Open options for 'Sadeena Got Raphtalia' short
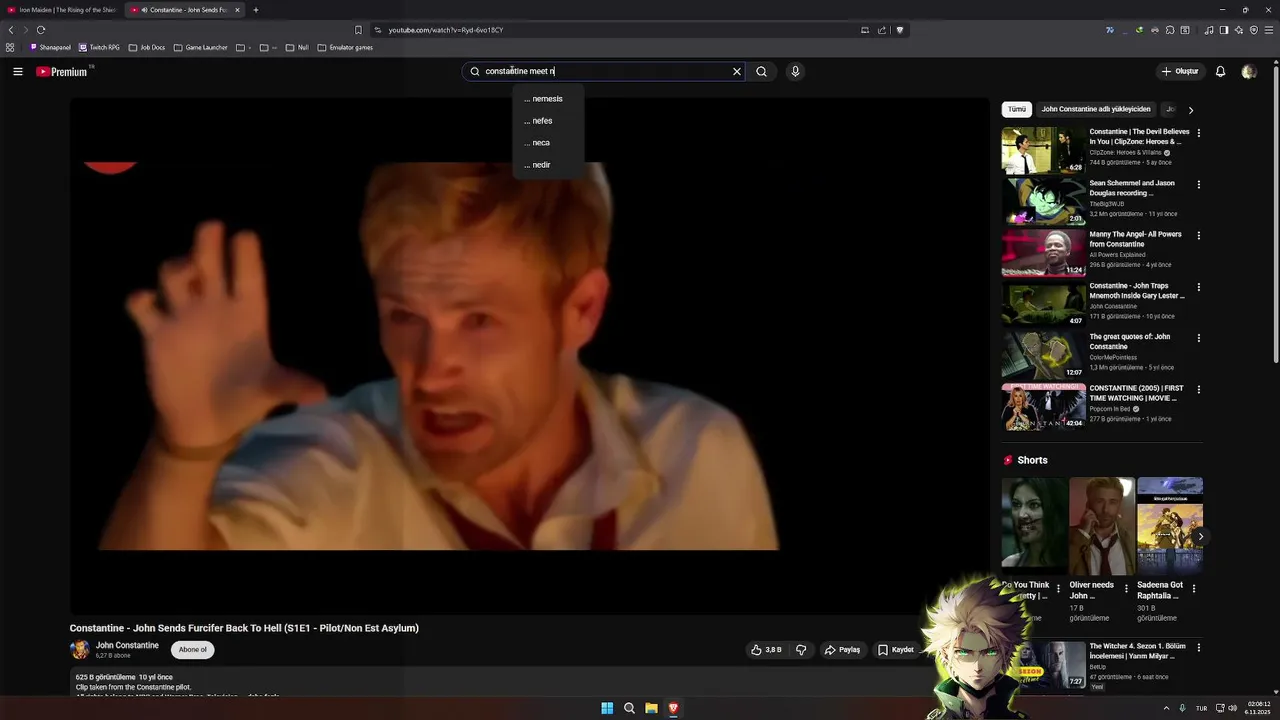This screenshot has height=720, width=1280. pos(1194,589)
